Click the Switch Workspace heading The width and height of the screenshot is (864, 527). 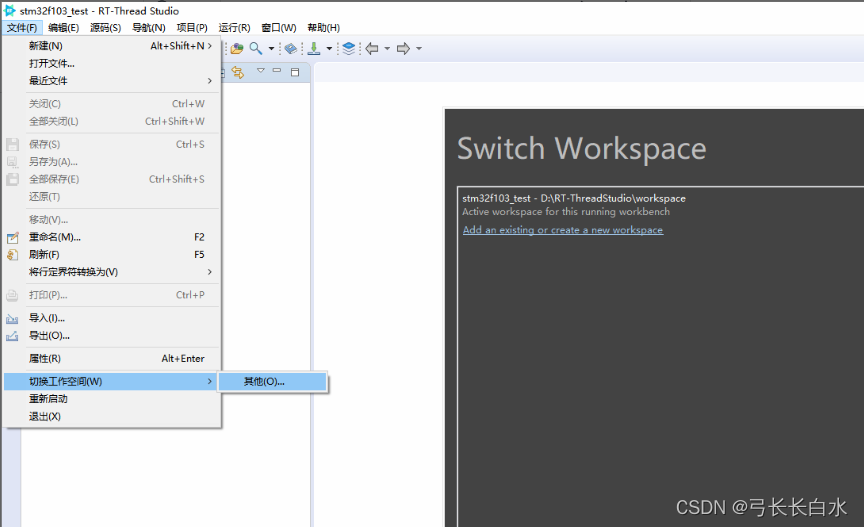pos(581,149)
